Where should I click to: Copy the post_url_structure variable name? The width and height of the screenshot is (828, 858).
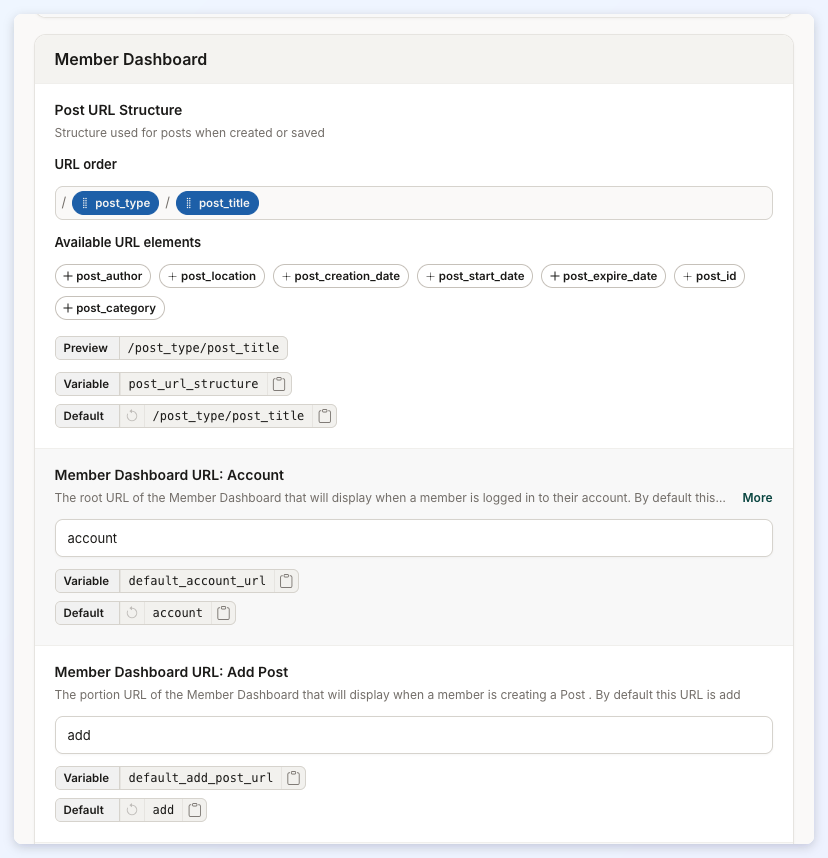[279, 384]
